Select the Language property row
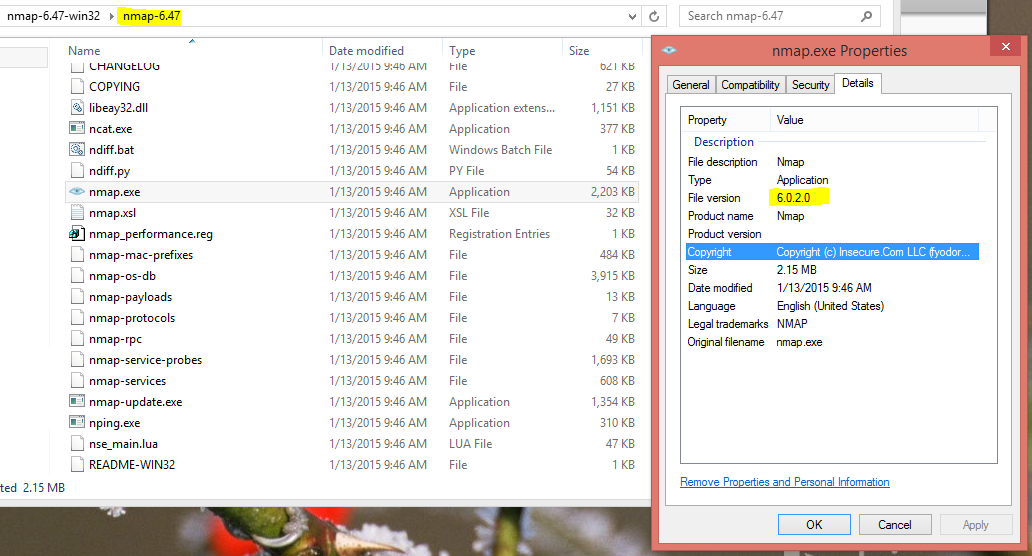 (x=832, y=306)
